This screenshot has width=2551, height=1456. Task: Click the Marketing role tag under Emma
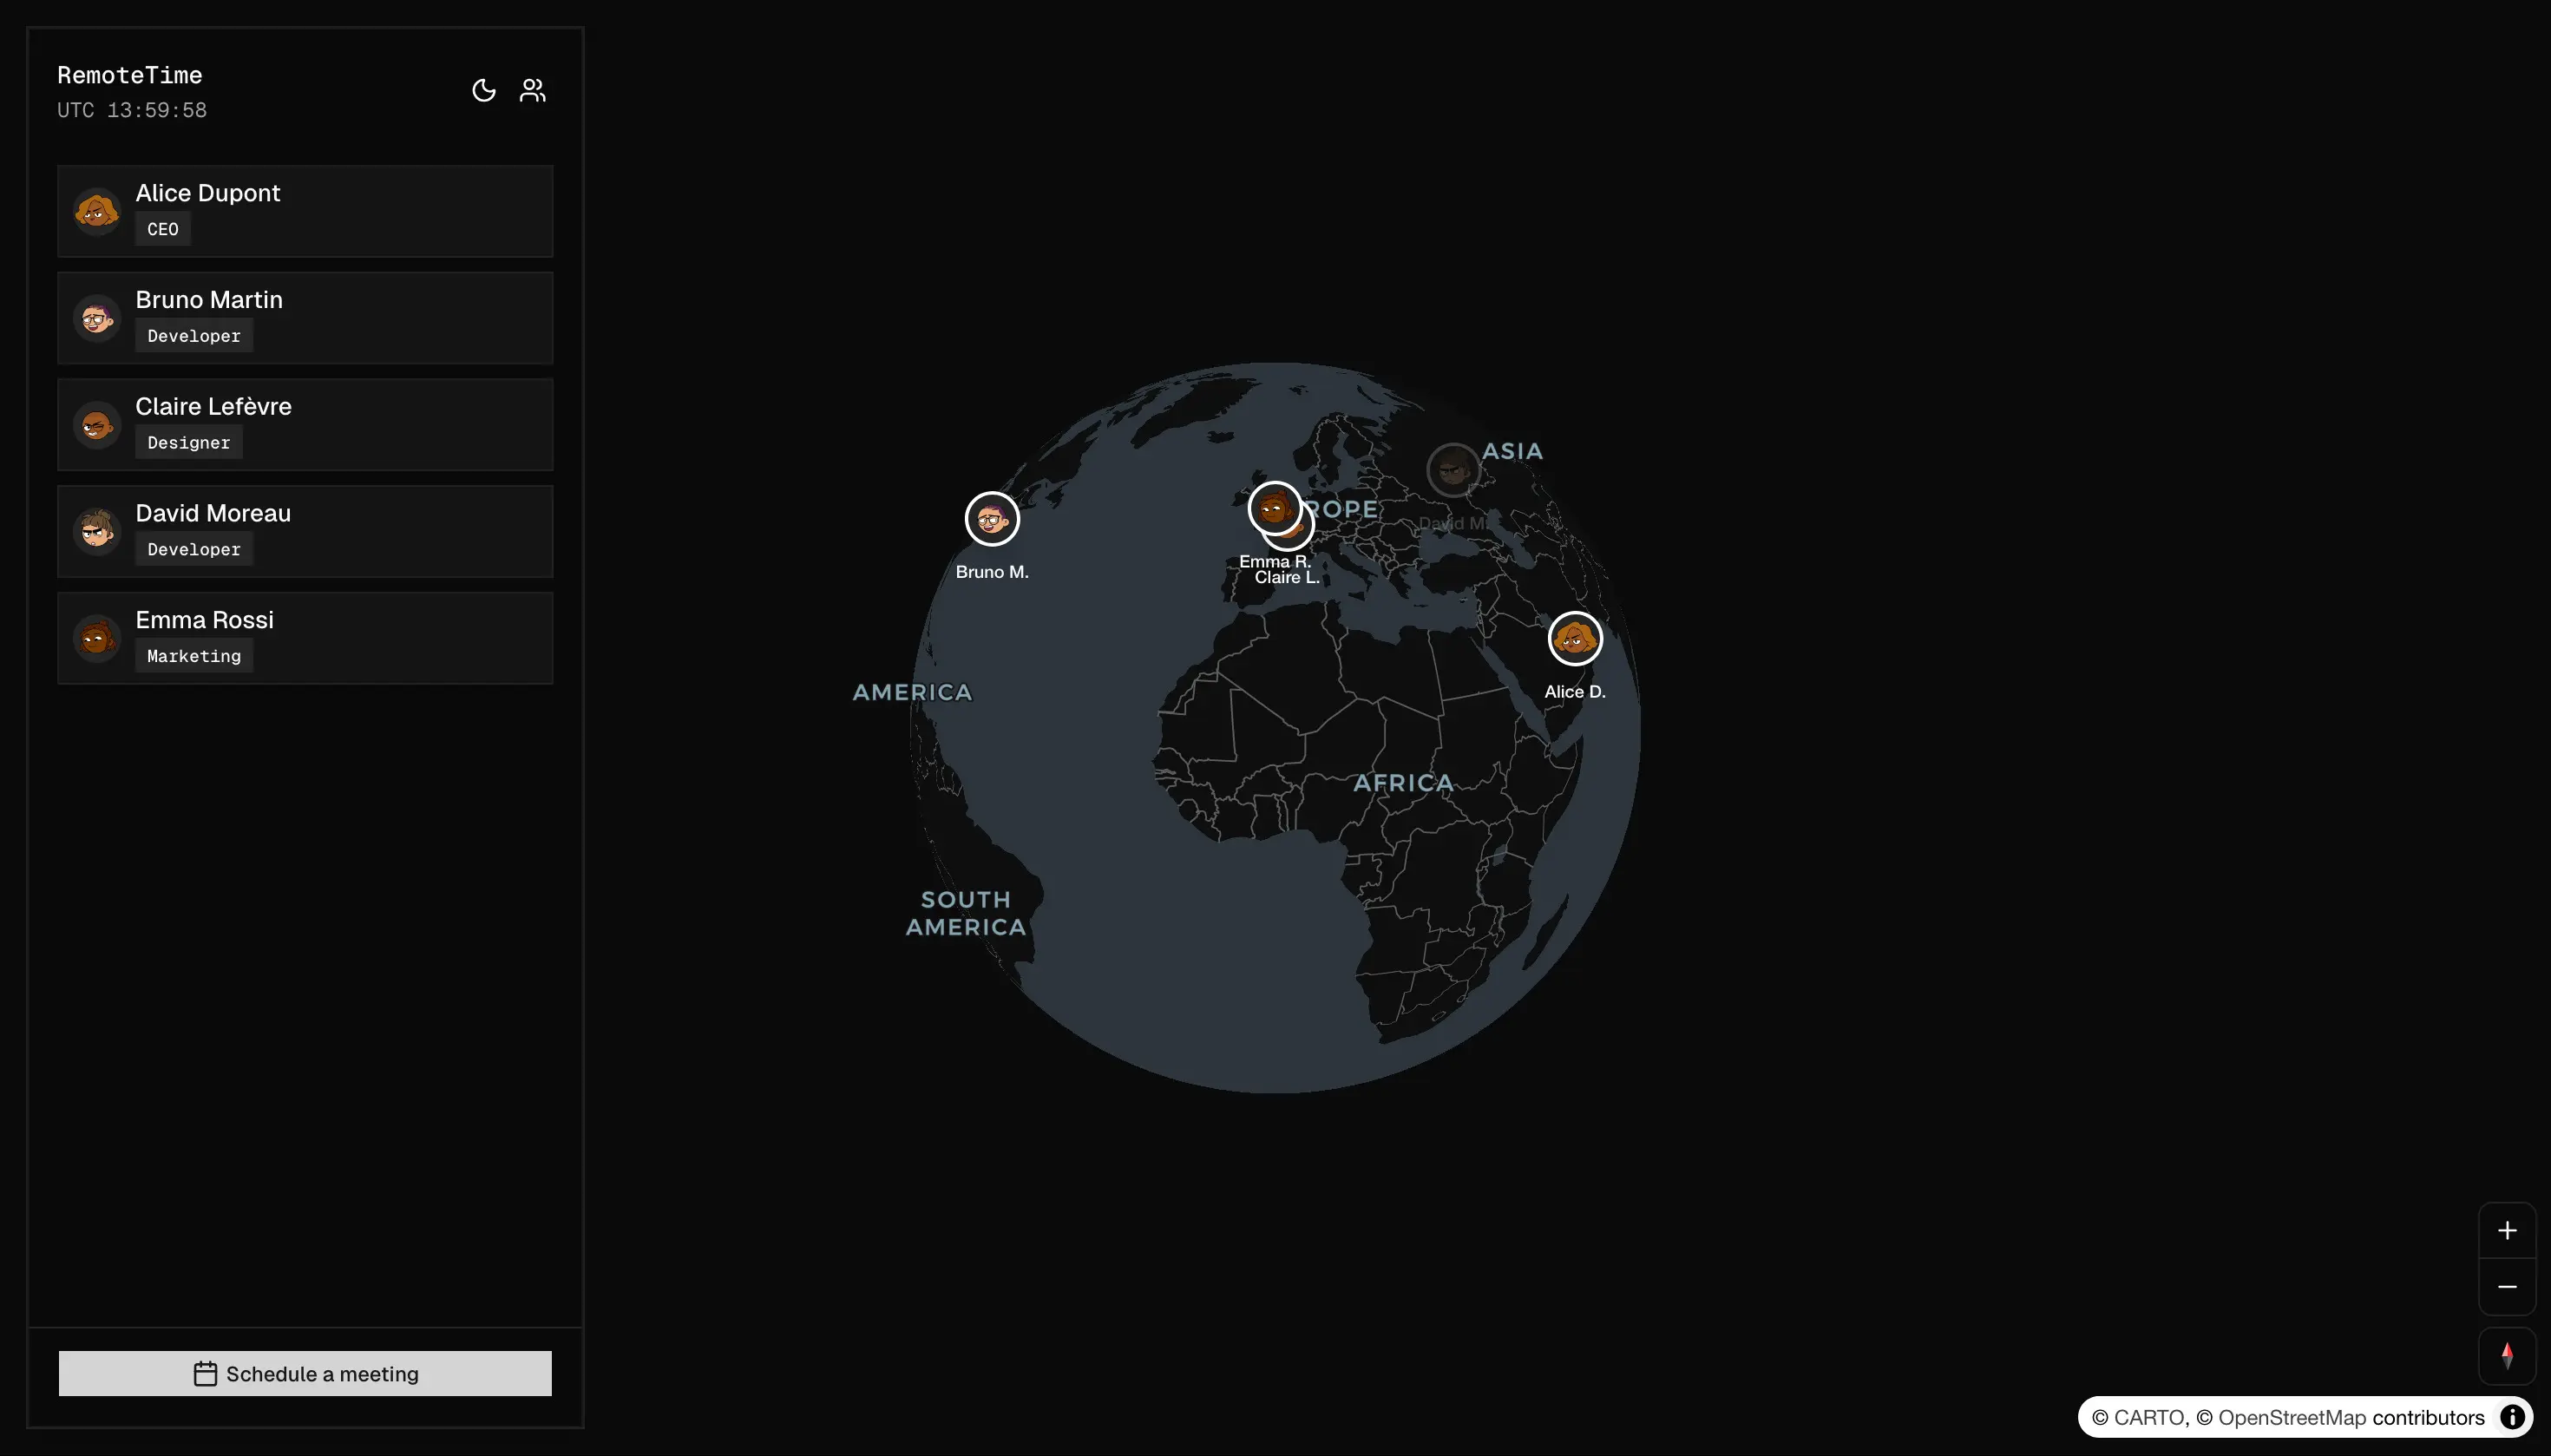(194, 656)
